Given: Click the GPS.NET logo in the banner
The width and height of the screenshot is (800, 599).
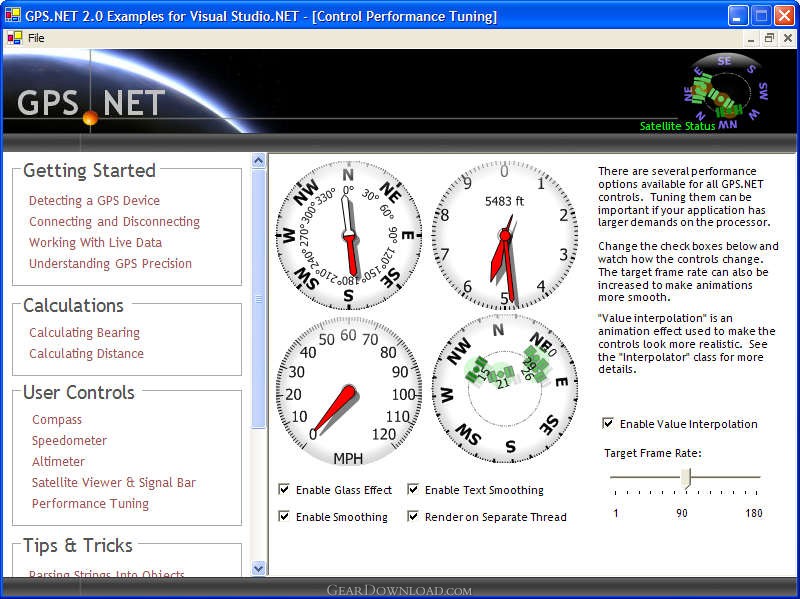Looking at the screenshot, I should (x=91, y=103).
